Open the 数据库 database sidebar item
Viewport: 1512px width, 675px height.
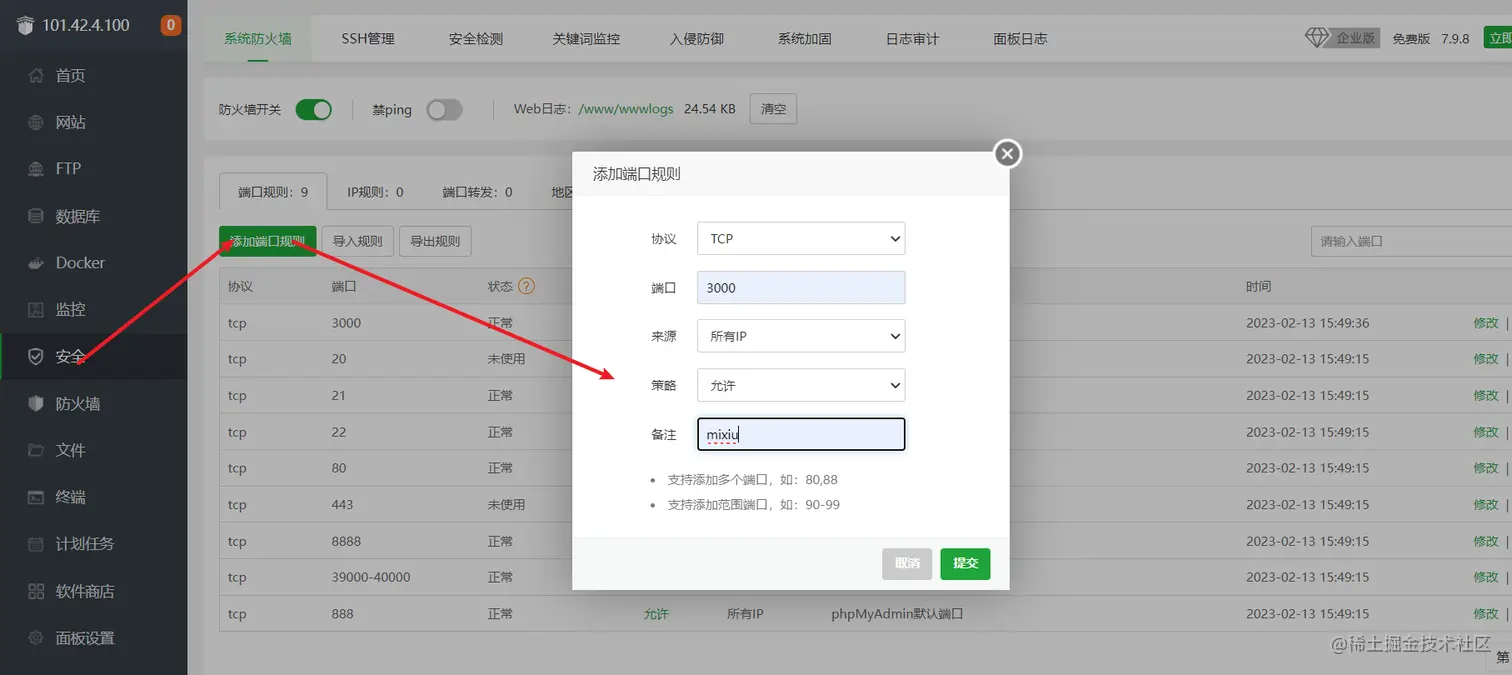[x=93, y=216]
